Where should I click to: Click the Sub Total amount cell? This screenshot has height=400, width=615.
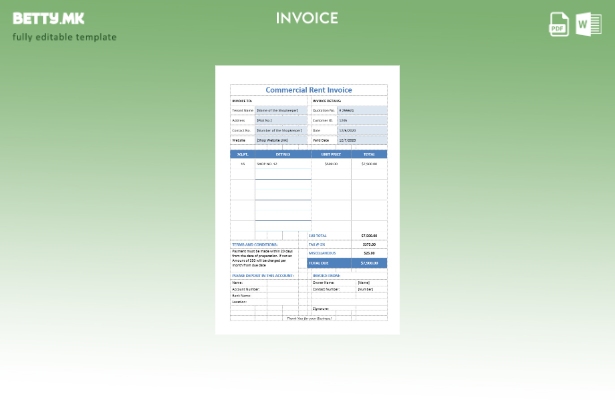369,236
